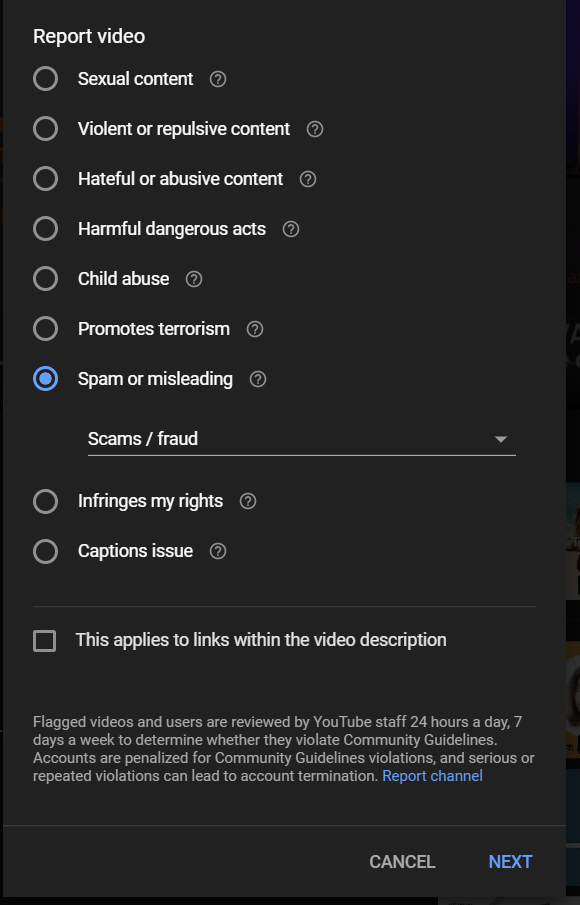Open help icon beside Child abuse

(194, 279)
